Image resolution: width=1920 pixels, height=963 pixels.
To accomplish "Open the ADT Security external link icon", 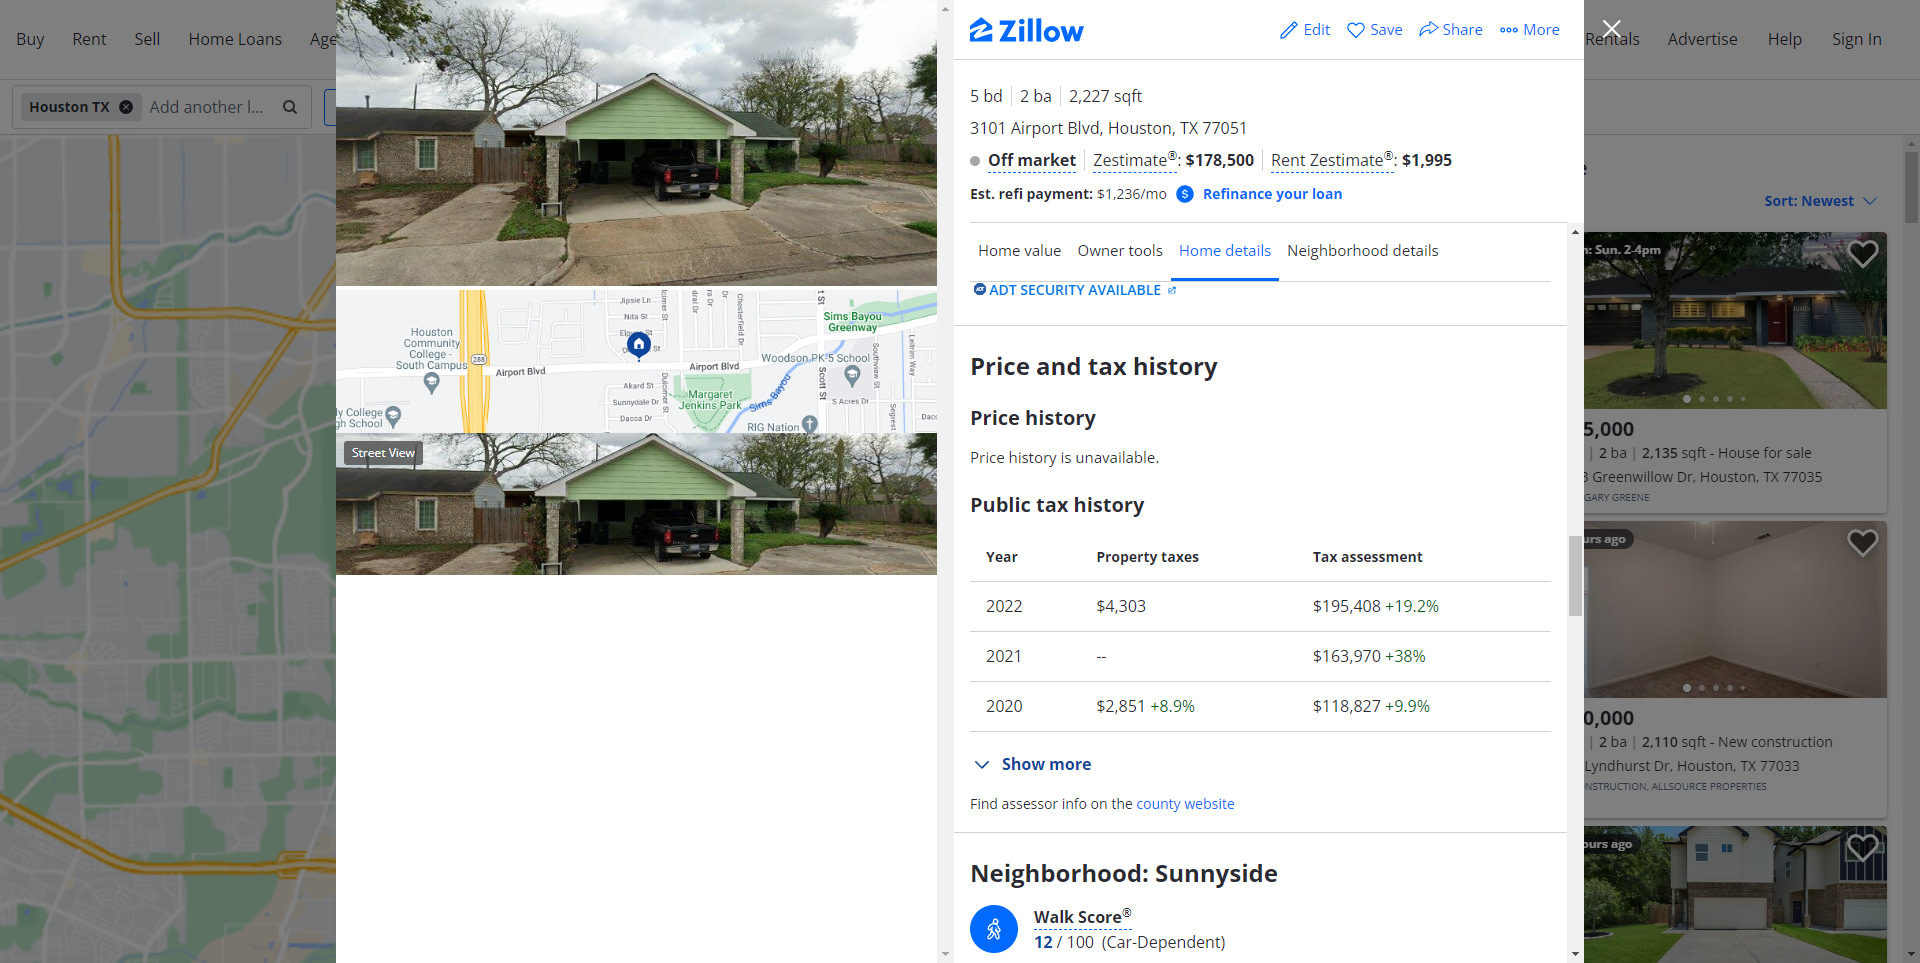I will pyautogui.click(x=1172, y=290).
